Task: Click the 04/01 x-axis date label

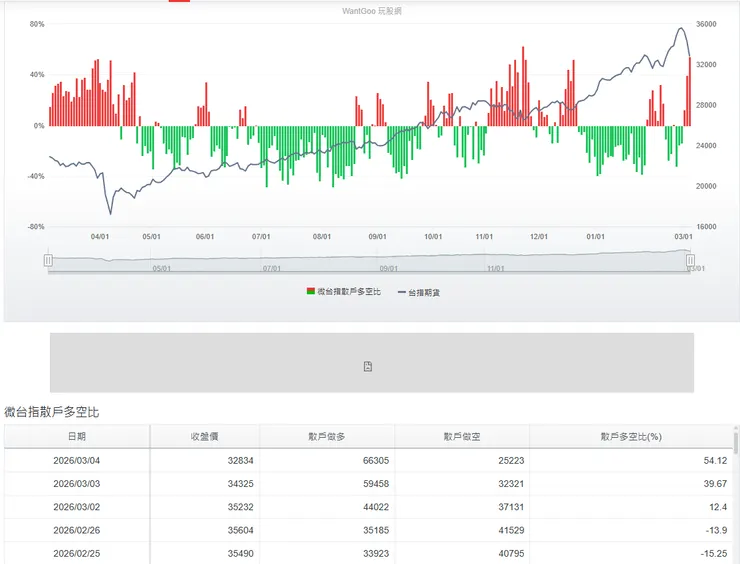Action: 100,236
